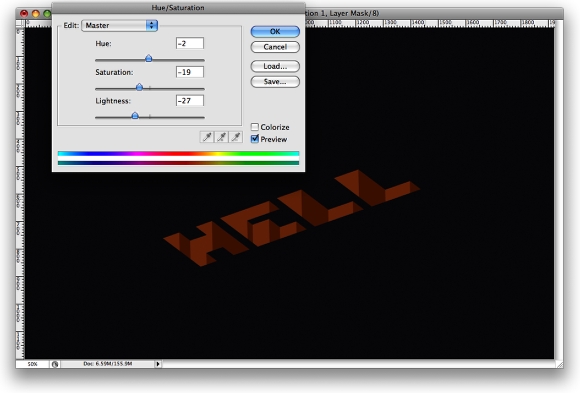This screenshot has width=580, height=393.
Task: Click the Lightness slider handle
Action: (x=135, y=115)
